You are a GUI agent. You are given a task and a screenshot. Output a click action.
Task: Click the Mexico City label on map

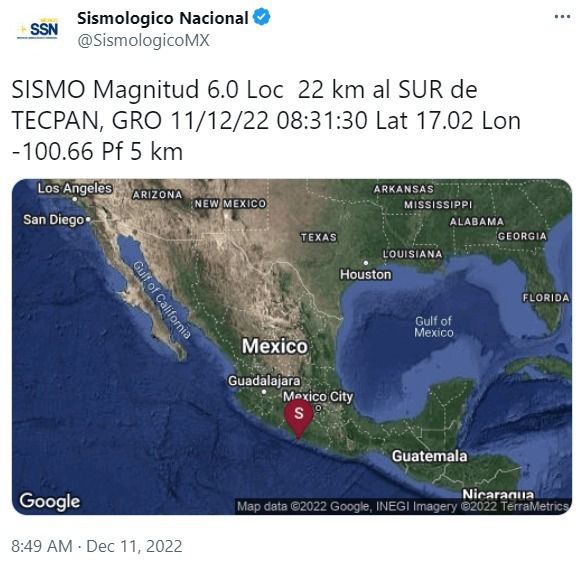tap(318, 397)
